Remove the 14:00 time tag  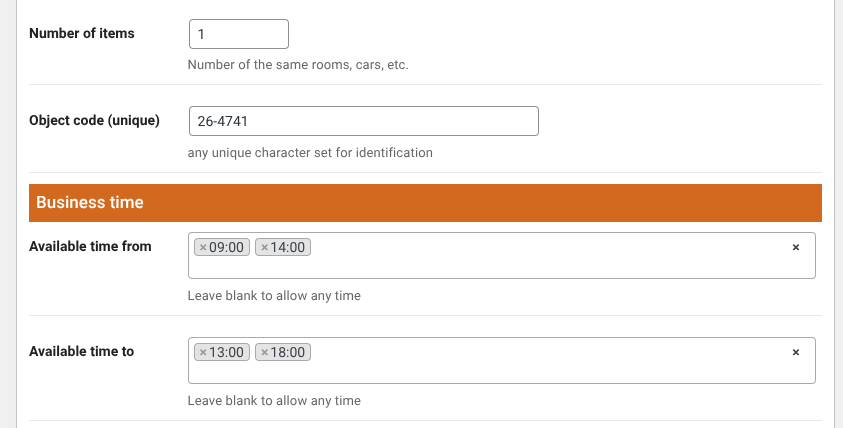[x=265, y=247]
